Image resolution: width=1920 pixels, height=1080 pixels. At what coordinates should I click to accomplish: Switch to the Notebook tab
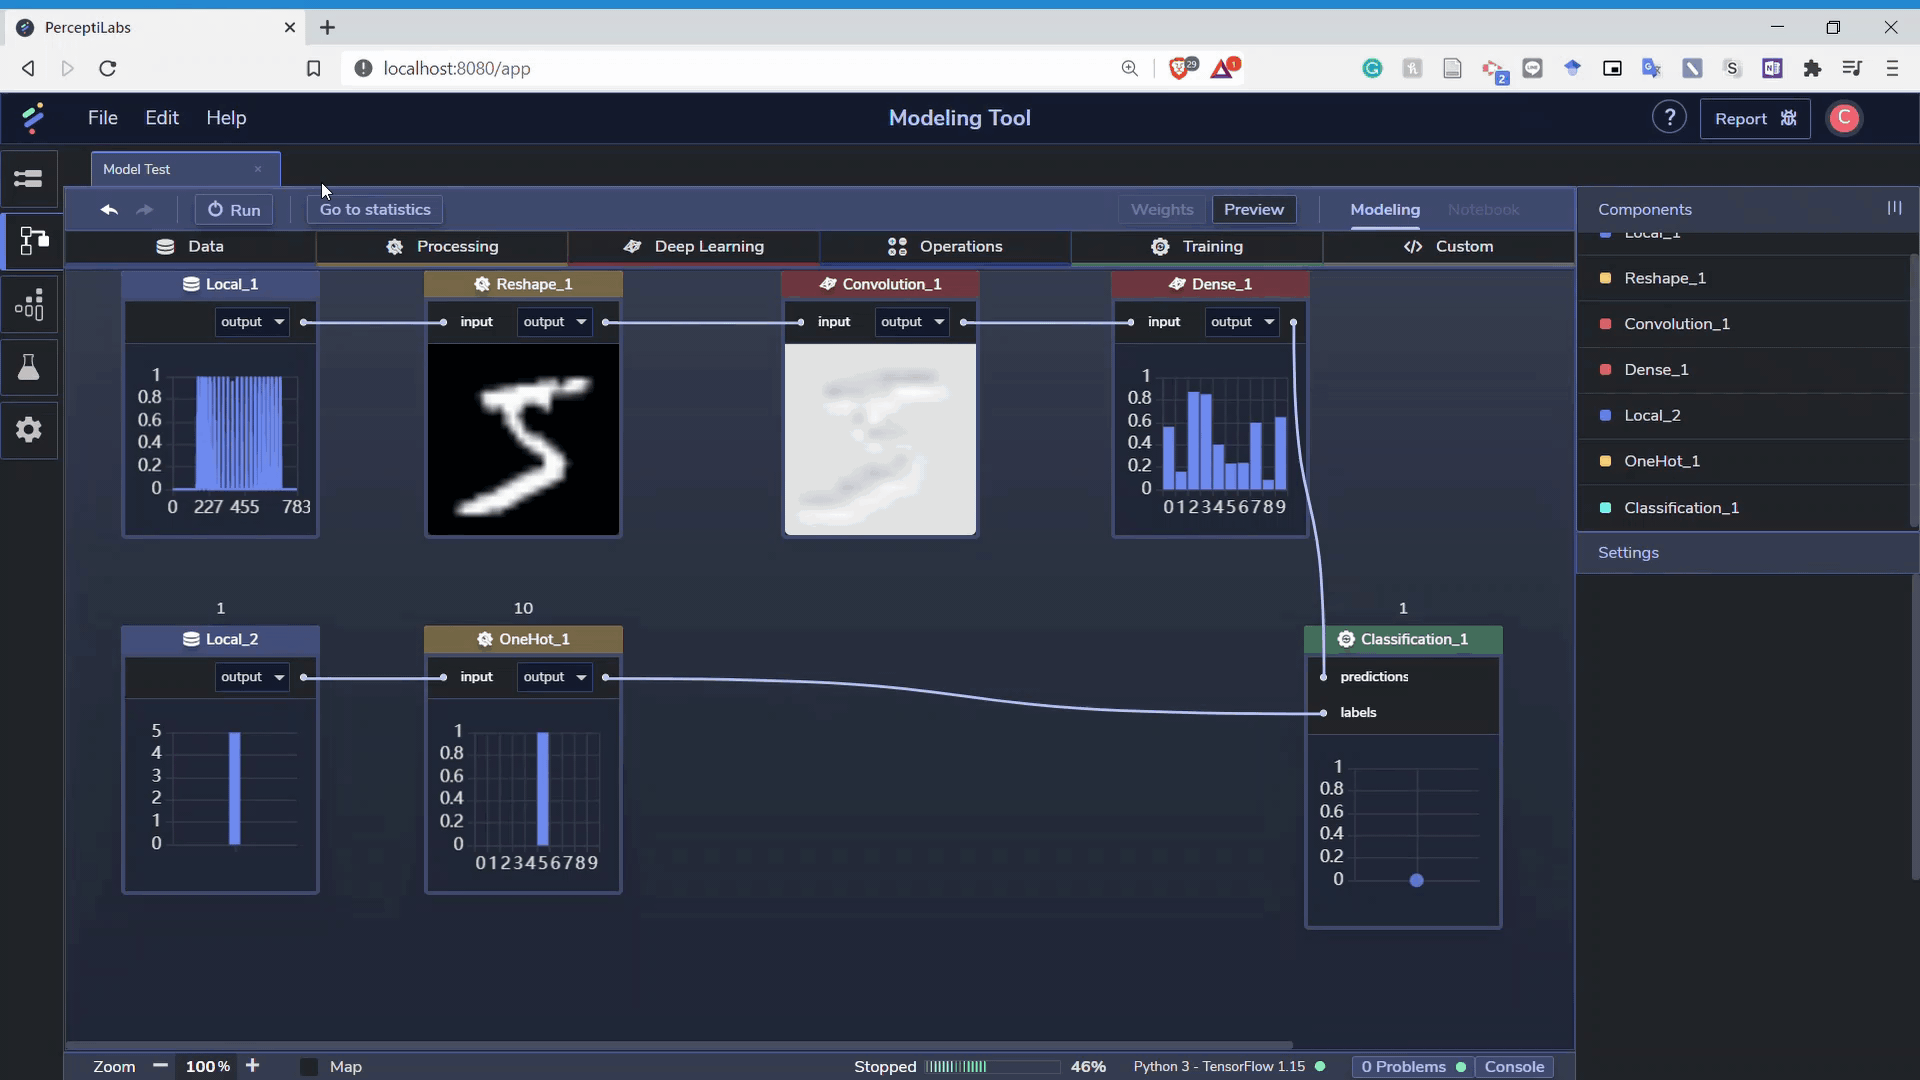click(x=1483, y=210)
